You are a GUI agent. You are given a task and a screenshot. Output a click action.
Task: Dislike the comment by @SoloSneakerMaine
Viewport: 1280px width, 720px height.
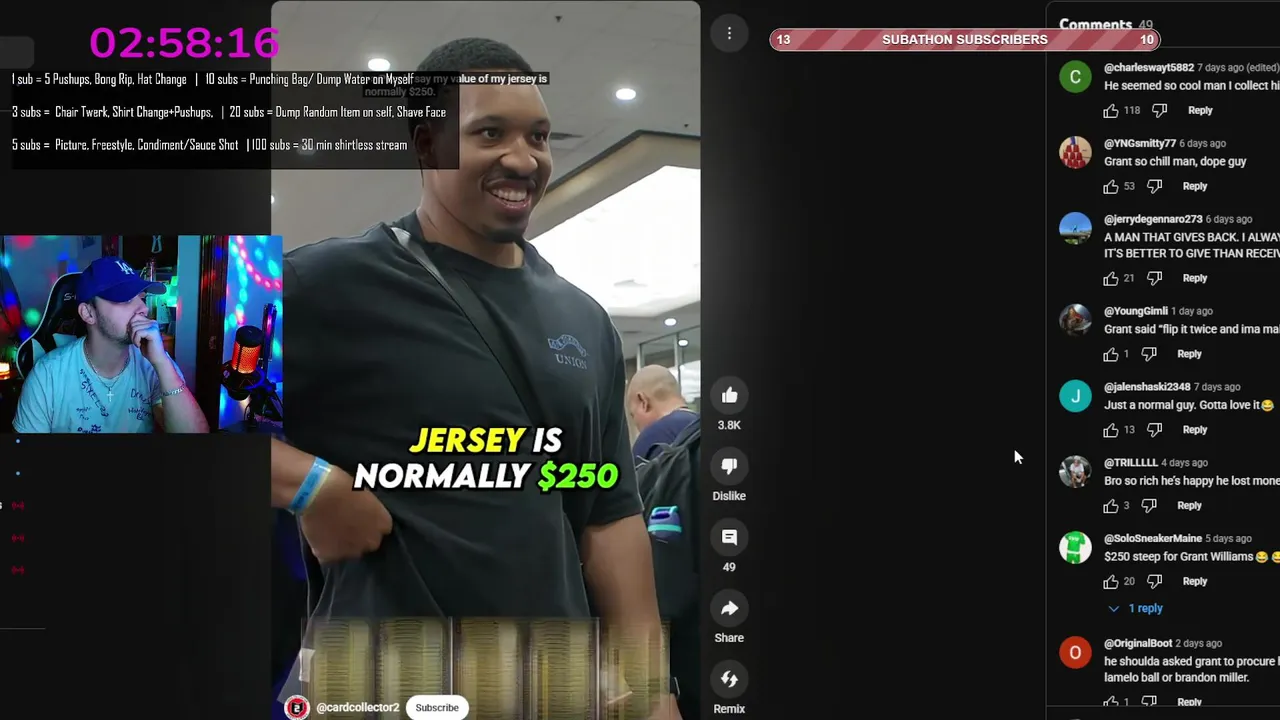pos(1155,582)
